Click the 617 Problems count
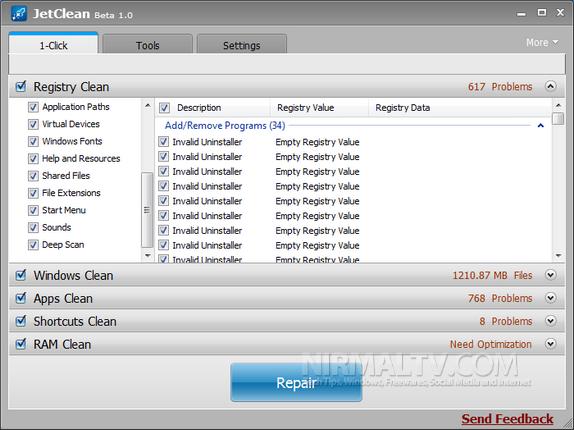Screen dimensions: 574x430 pyautogui.click(x=500, y=87)
